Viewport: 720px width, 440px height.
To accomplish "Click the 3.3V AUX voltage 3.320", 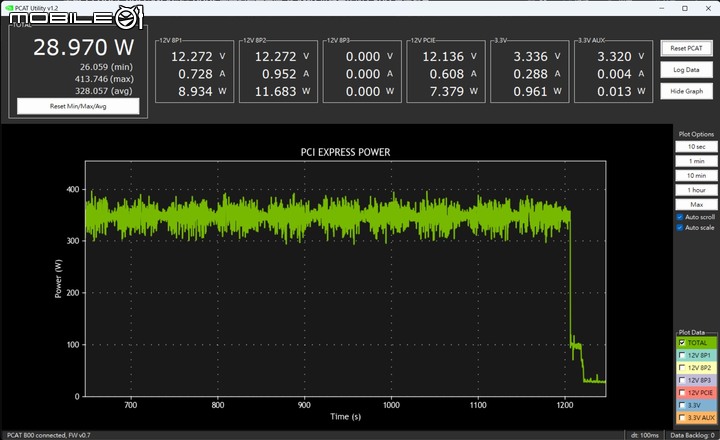I will (x=614, y=56).
